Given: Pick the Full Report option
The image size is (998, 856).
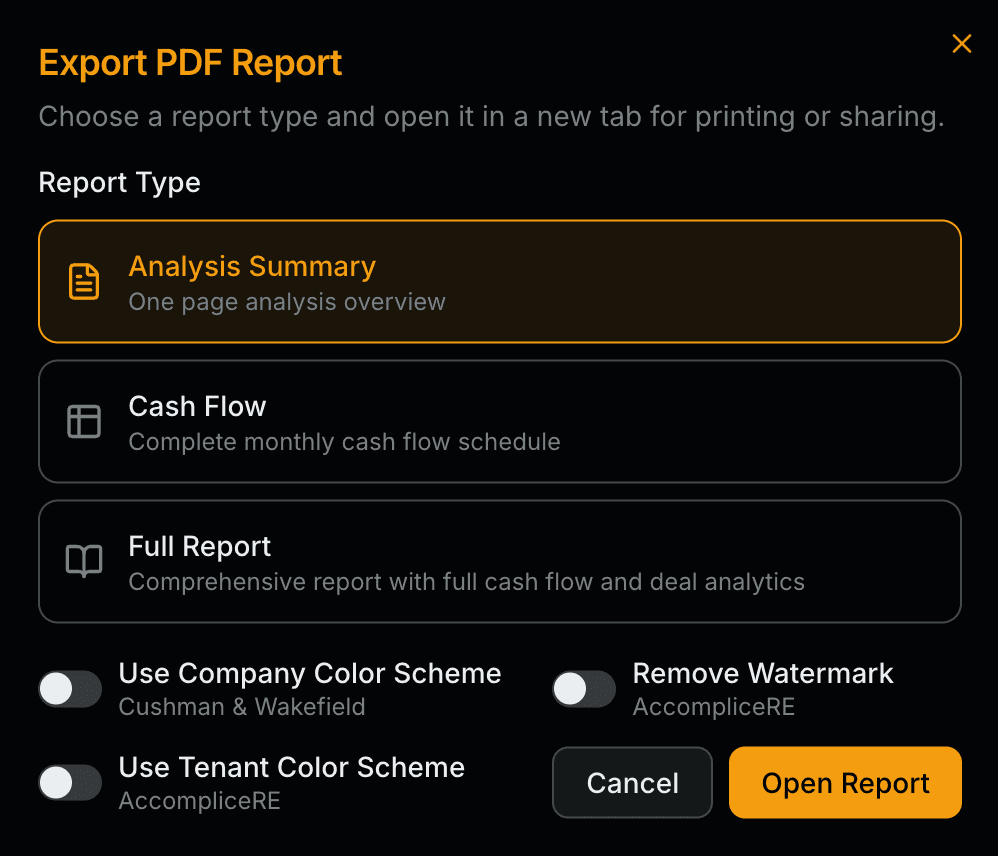Looking at the screenshot, I should point(500,561).
